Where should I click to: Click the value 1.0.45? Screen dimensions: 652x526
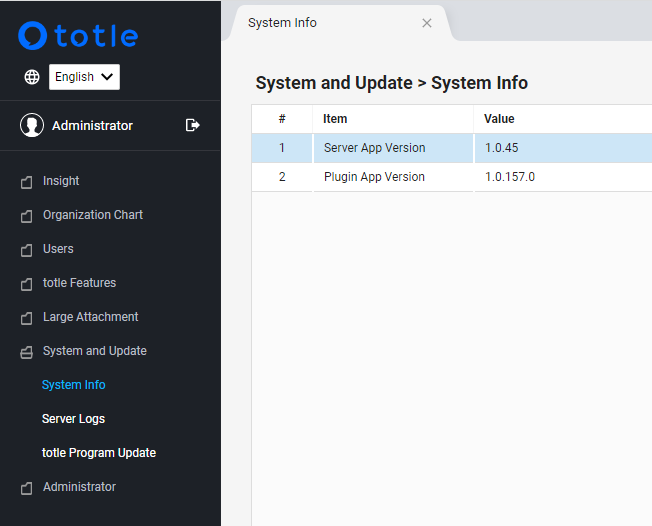[x=501, y=148]
